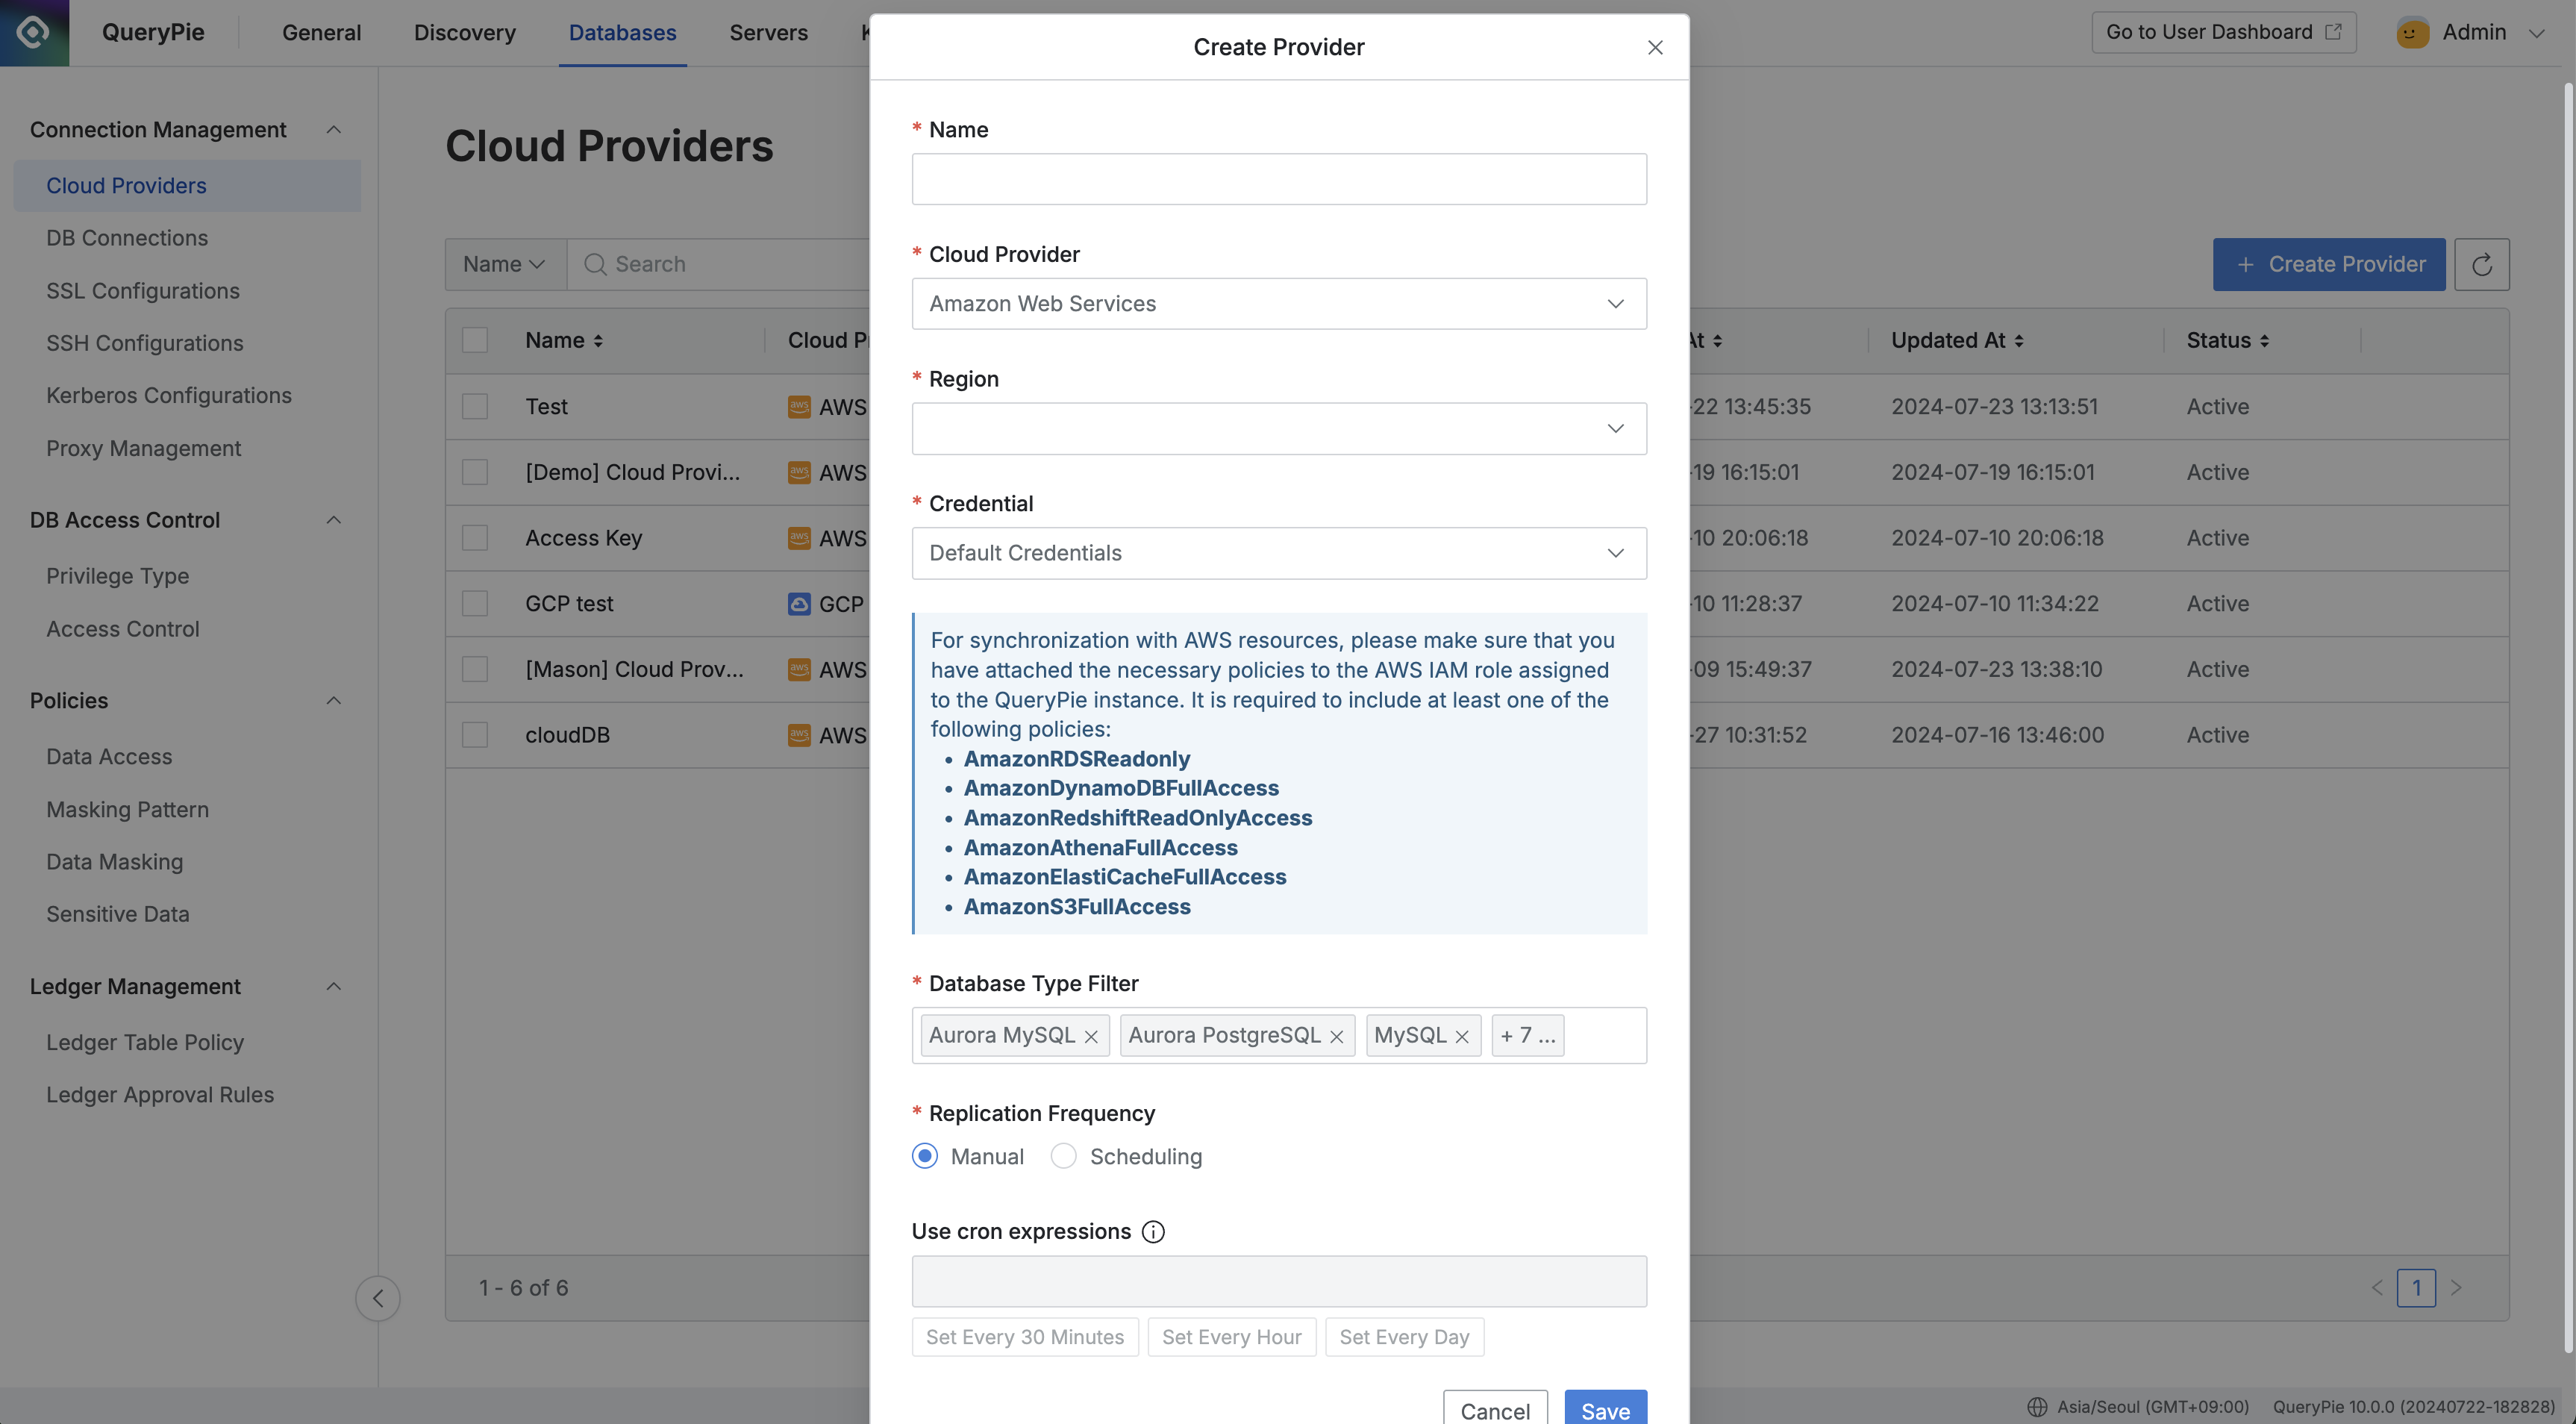Click page number 1 in pagination
This screenshot has height=1424, width=2576.
click(x=2416, y=1288)
